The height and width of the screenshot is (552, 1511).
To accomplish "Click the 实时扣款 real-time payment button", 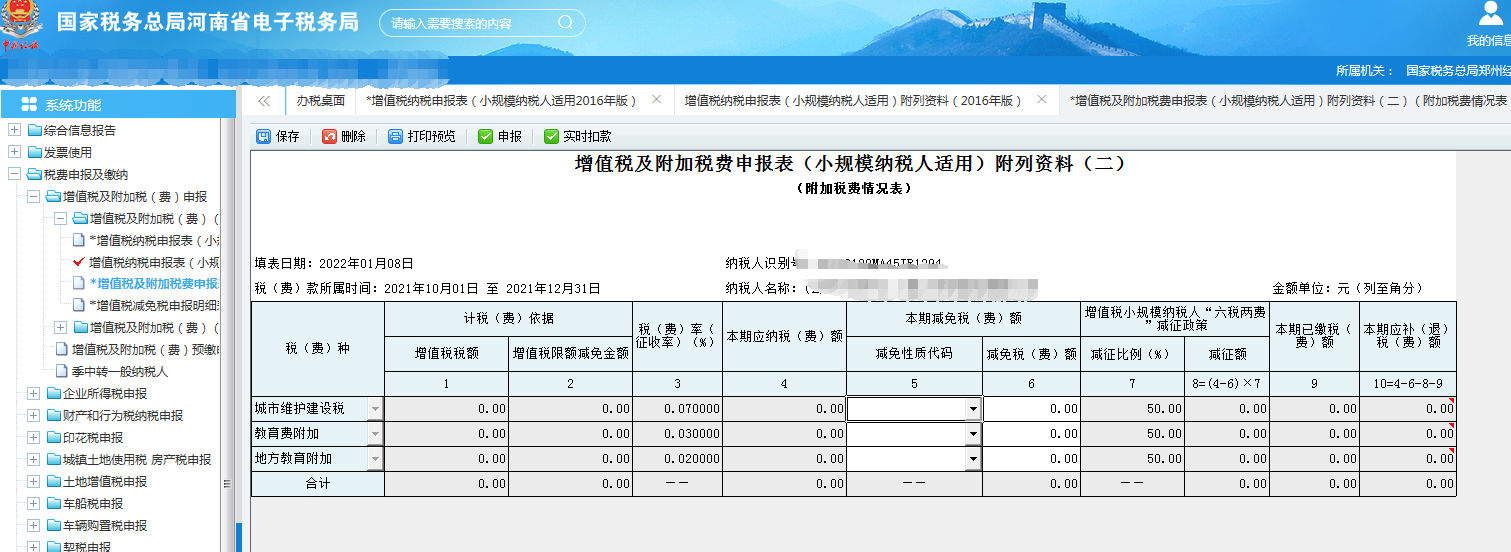I will [578, 137].
